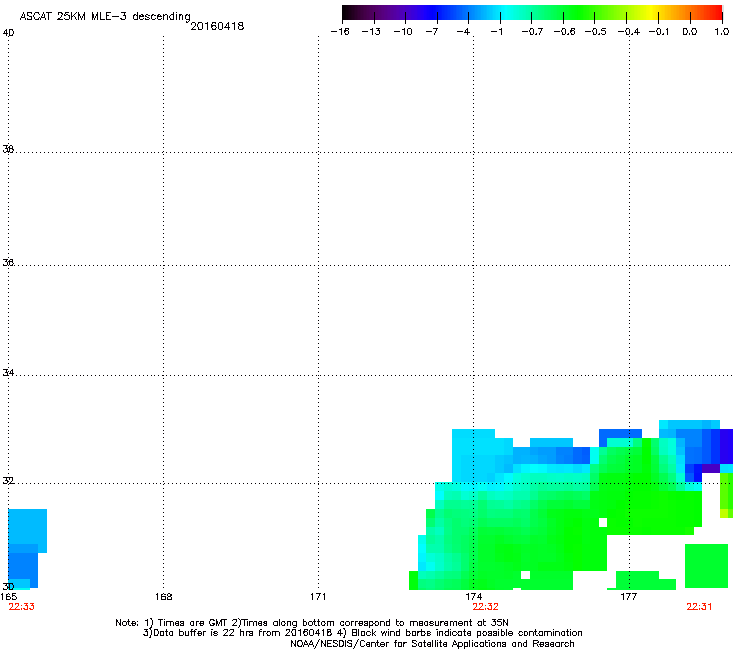This screenshot has height=650, width=740.
Task: Click the latitude label '32'
Action: [8, 481]
